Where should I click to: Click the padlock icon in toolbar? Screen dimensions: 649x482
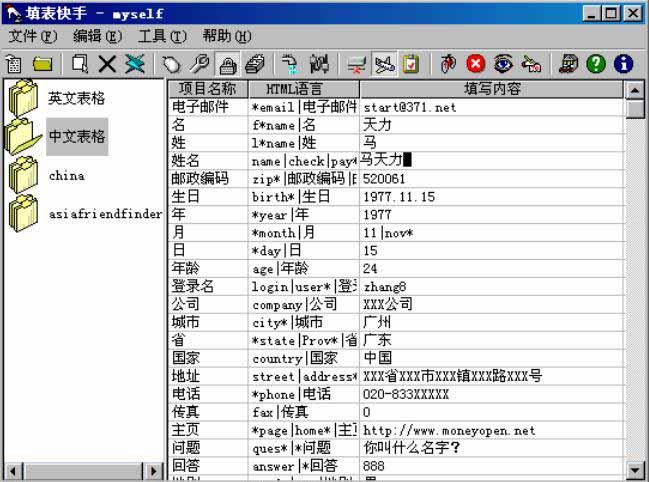(227, 64)
